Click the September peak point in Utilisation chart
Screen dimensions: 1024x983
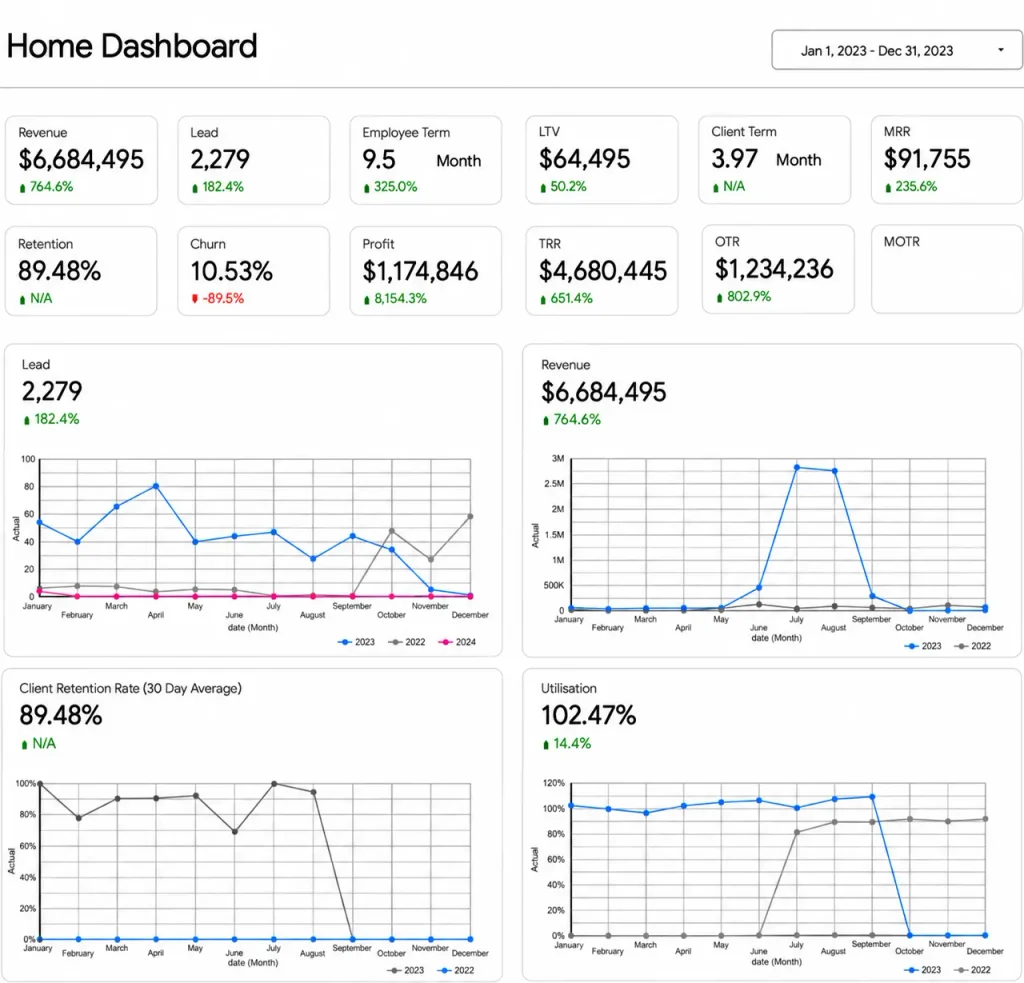(872, 797)
